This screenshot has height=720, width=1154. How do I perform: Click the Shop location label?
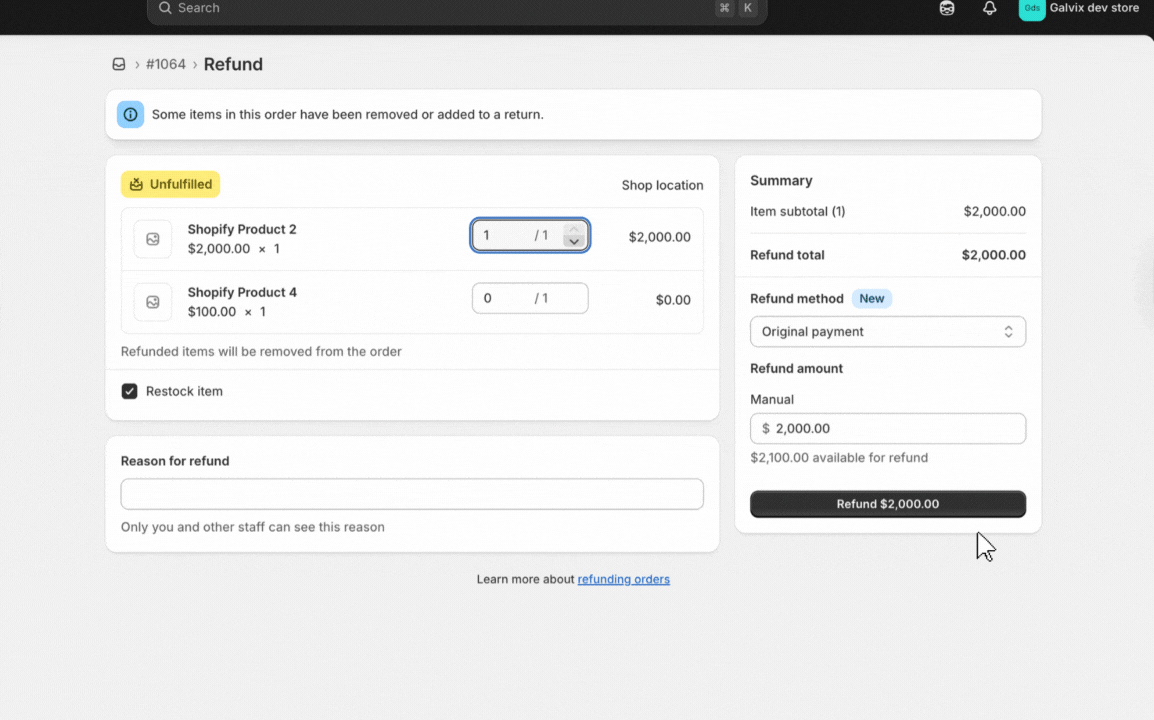coord(662,185)
